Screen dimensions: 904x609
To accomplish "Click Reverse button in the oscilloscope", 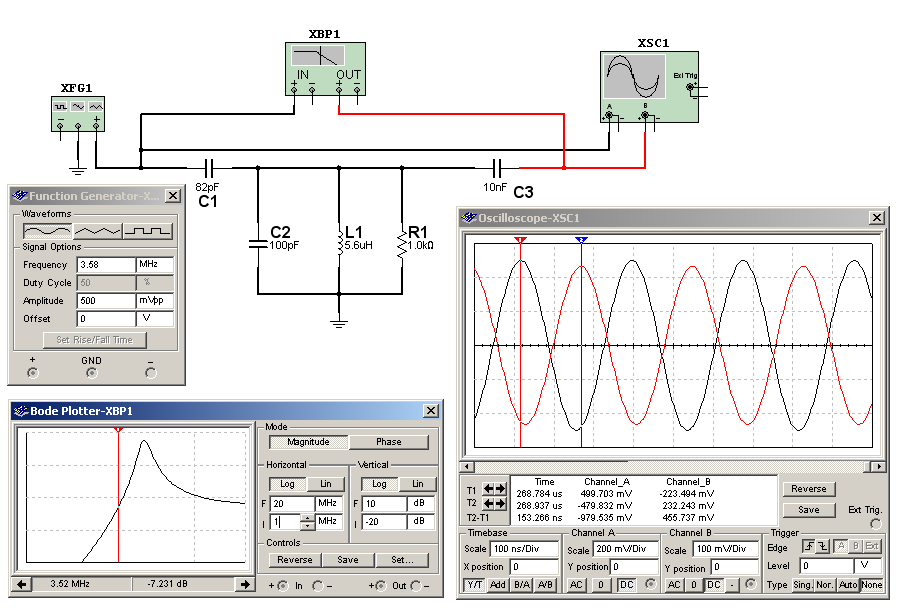I will click(x=808, y=489).
